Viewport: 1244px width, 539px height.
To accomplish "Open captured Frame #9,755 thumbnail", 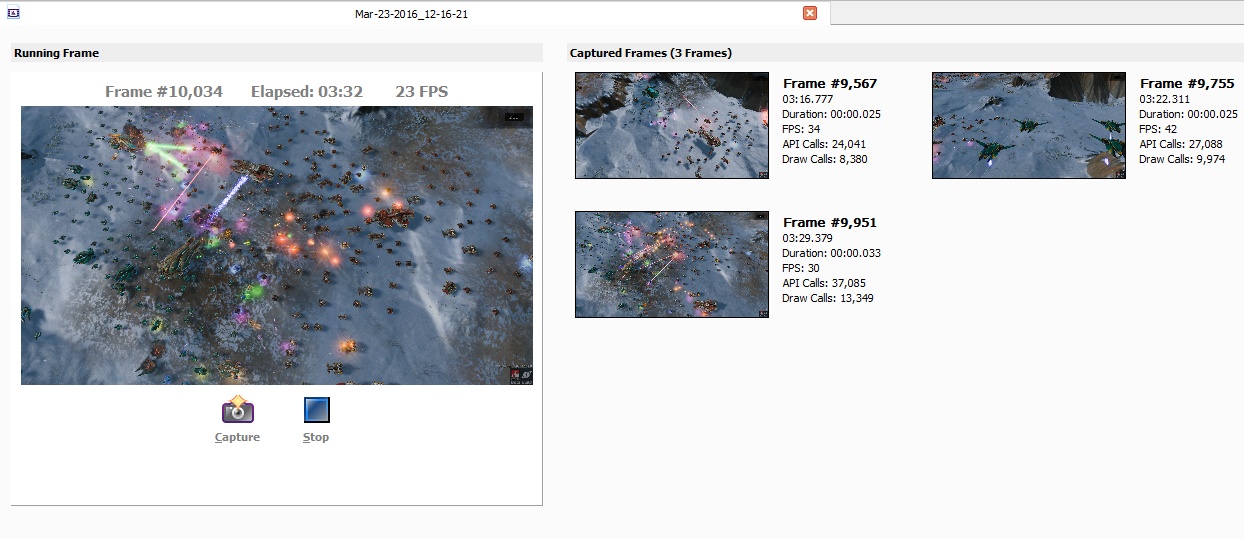I will tap(1029, 125).
